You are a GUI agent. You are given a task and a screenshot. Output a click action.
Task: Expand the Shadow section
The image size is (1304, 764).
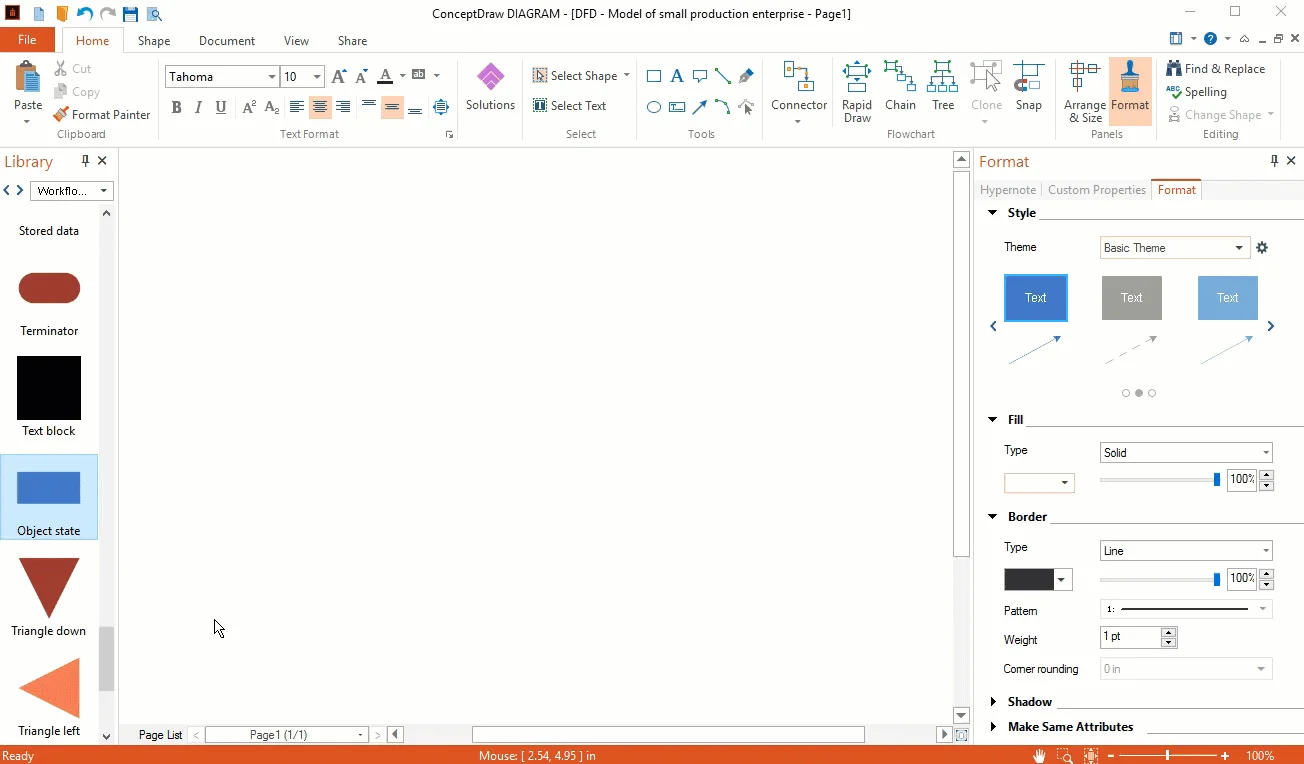tap(1029, 702)
